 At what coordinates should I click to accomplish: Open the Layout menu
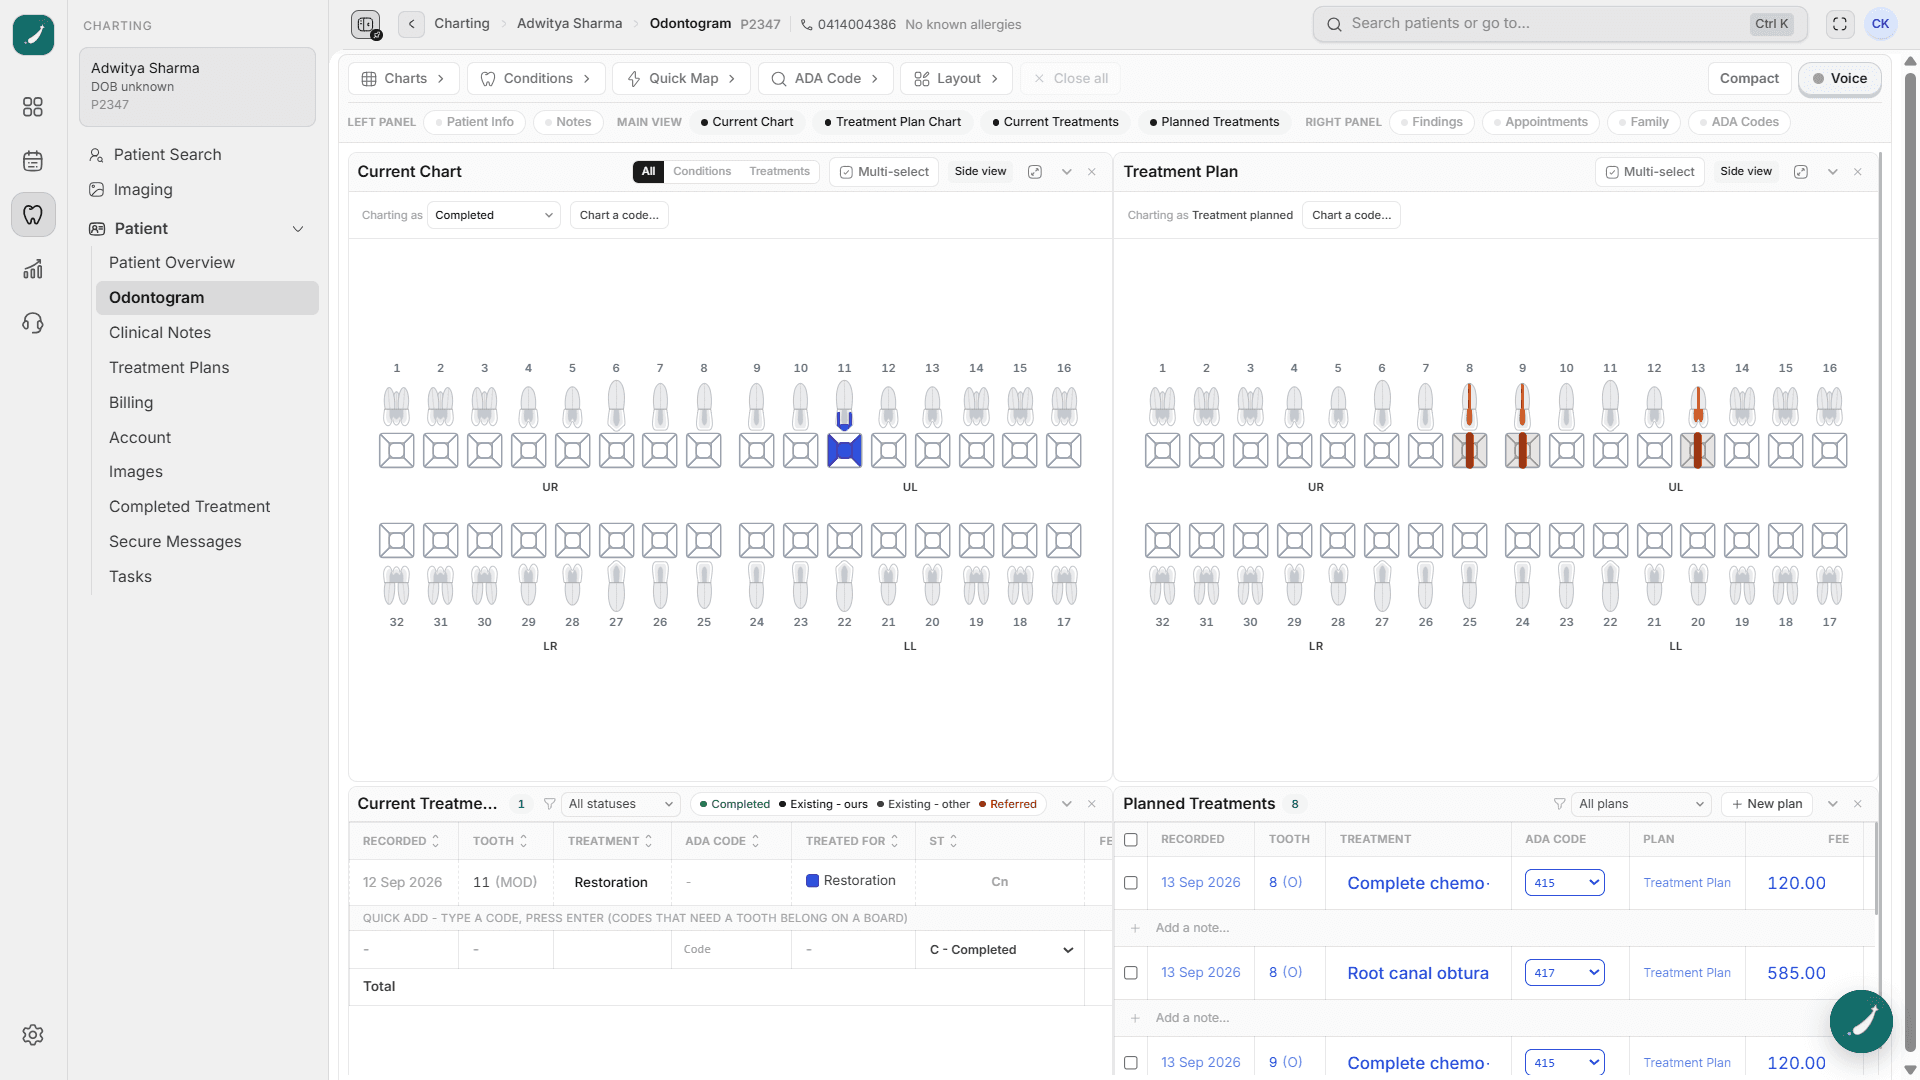pyautogui.click(x=956, y=79)
